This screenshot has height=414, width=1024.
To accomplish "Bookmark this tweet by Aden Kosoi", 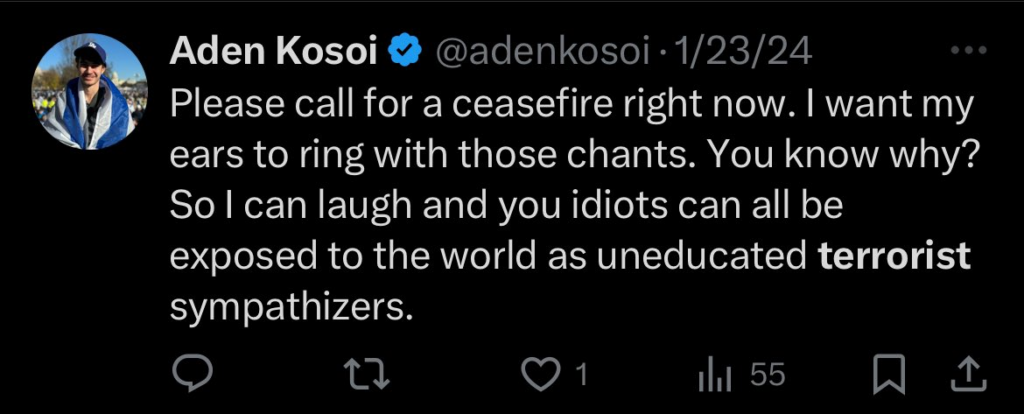I will 888,375.
